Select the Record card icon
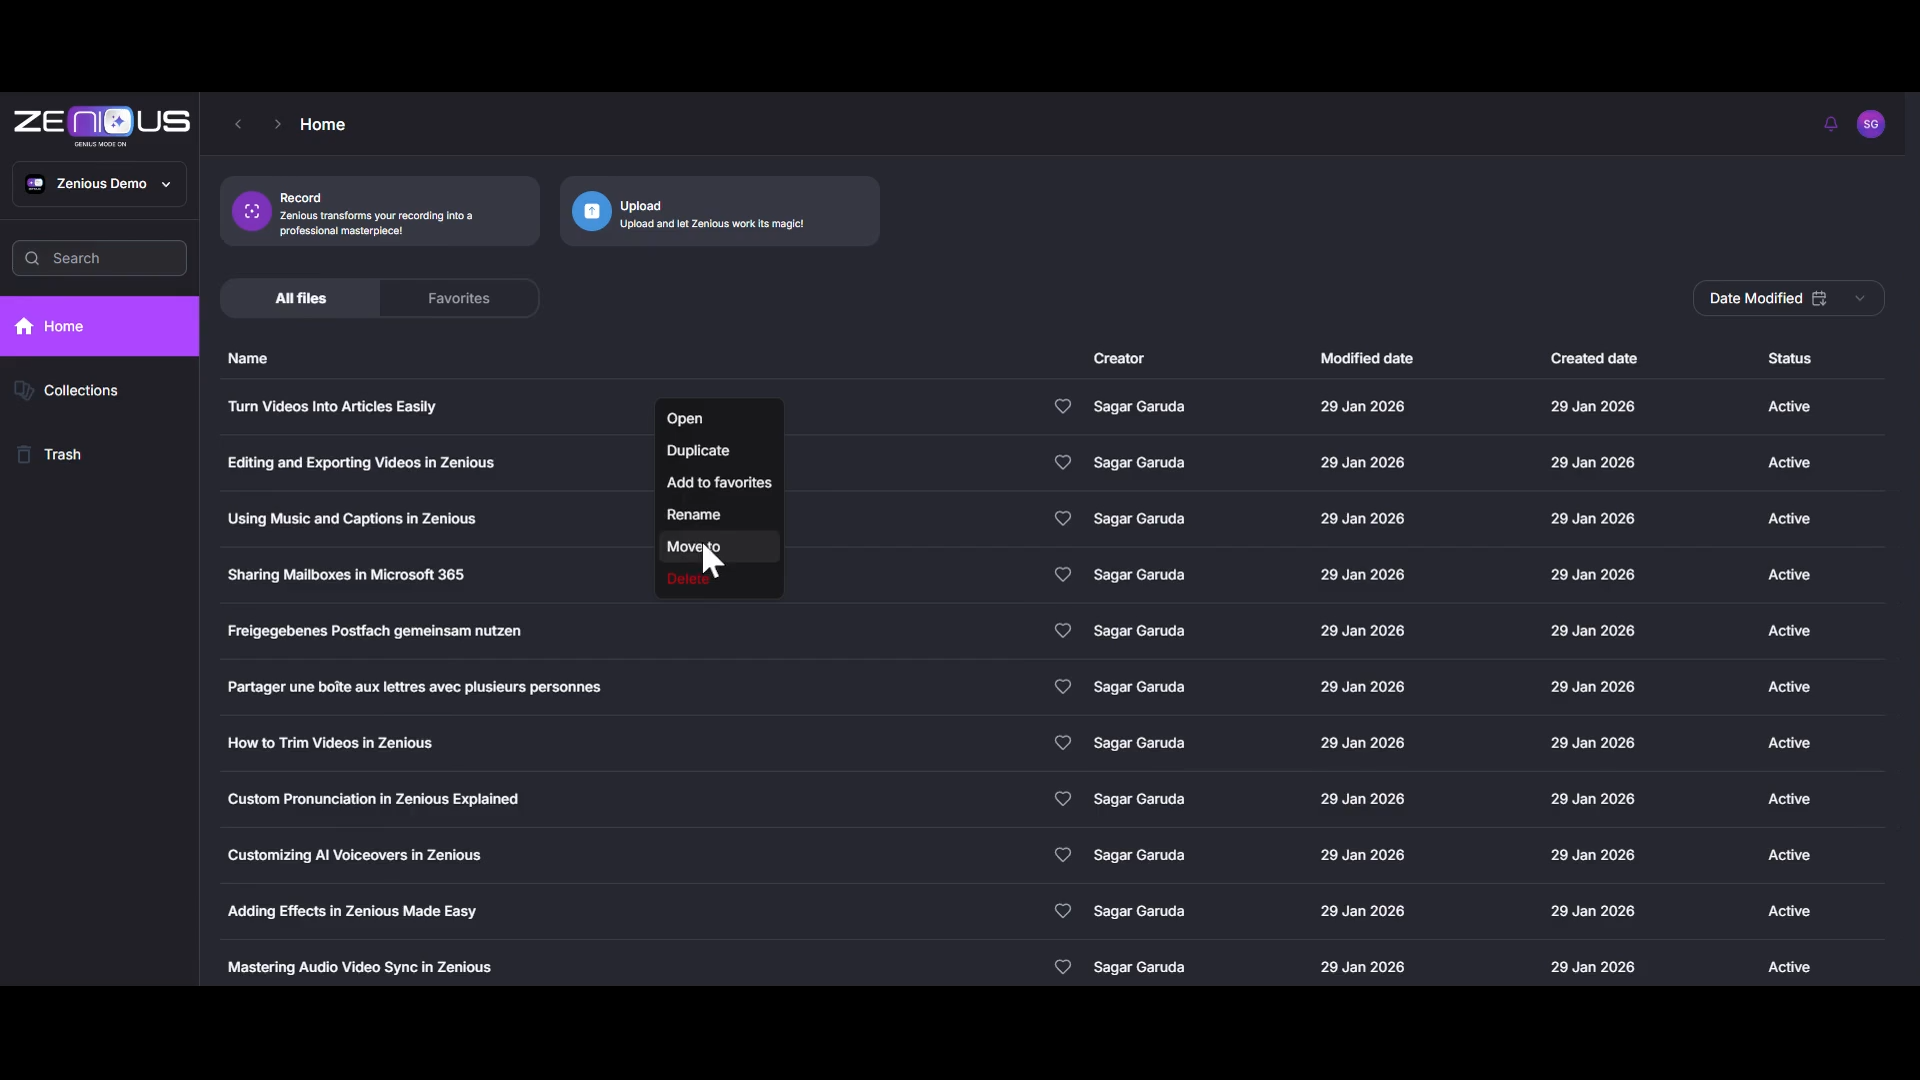1920x1080 pixels. coord(251,211)
